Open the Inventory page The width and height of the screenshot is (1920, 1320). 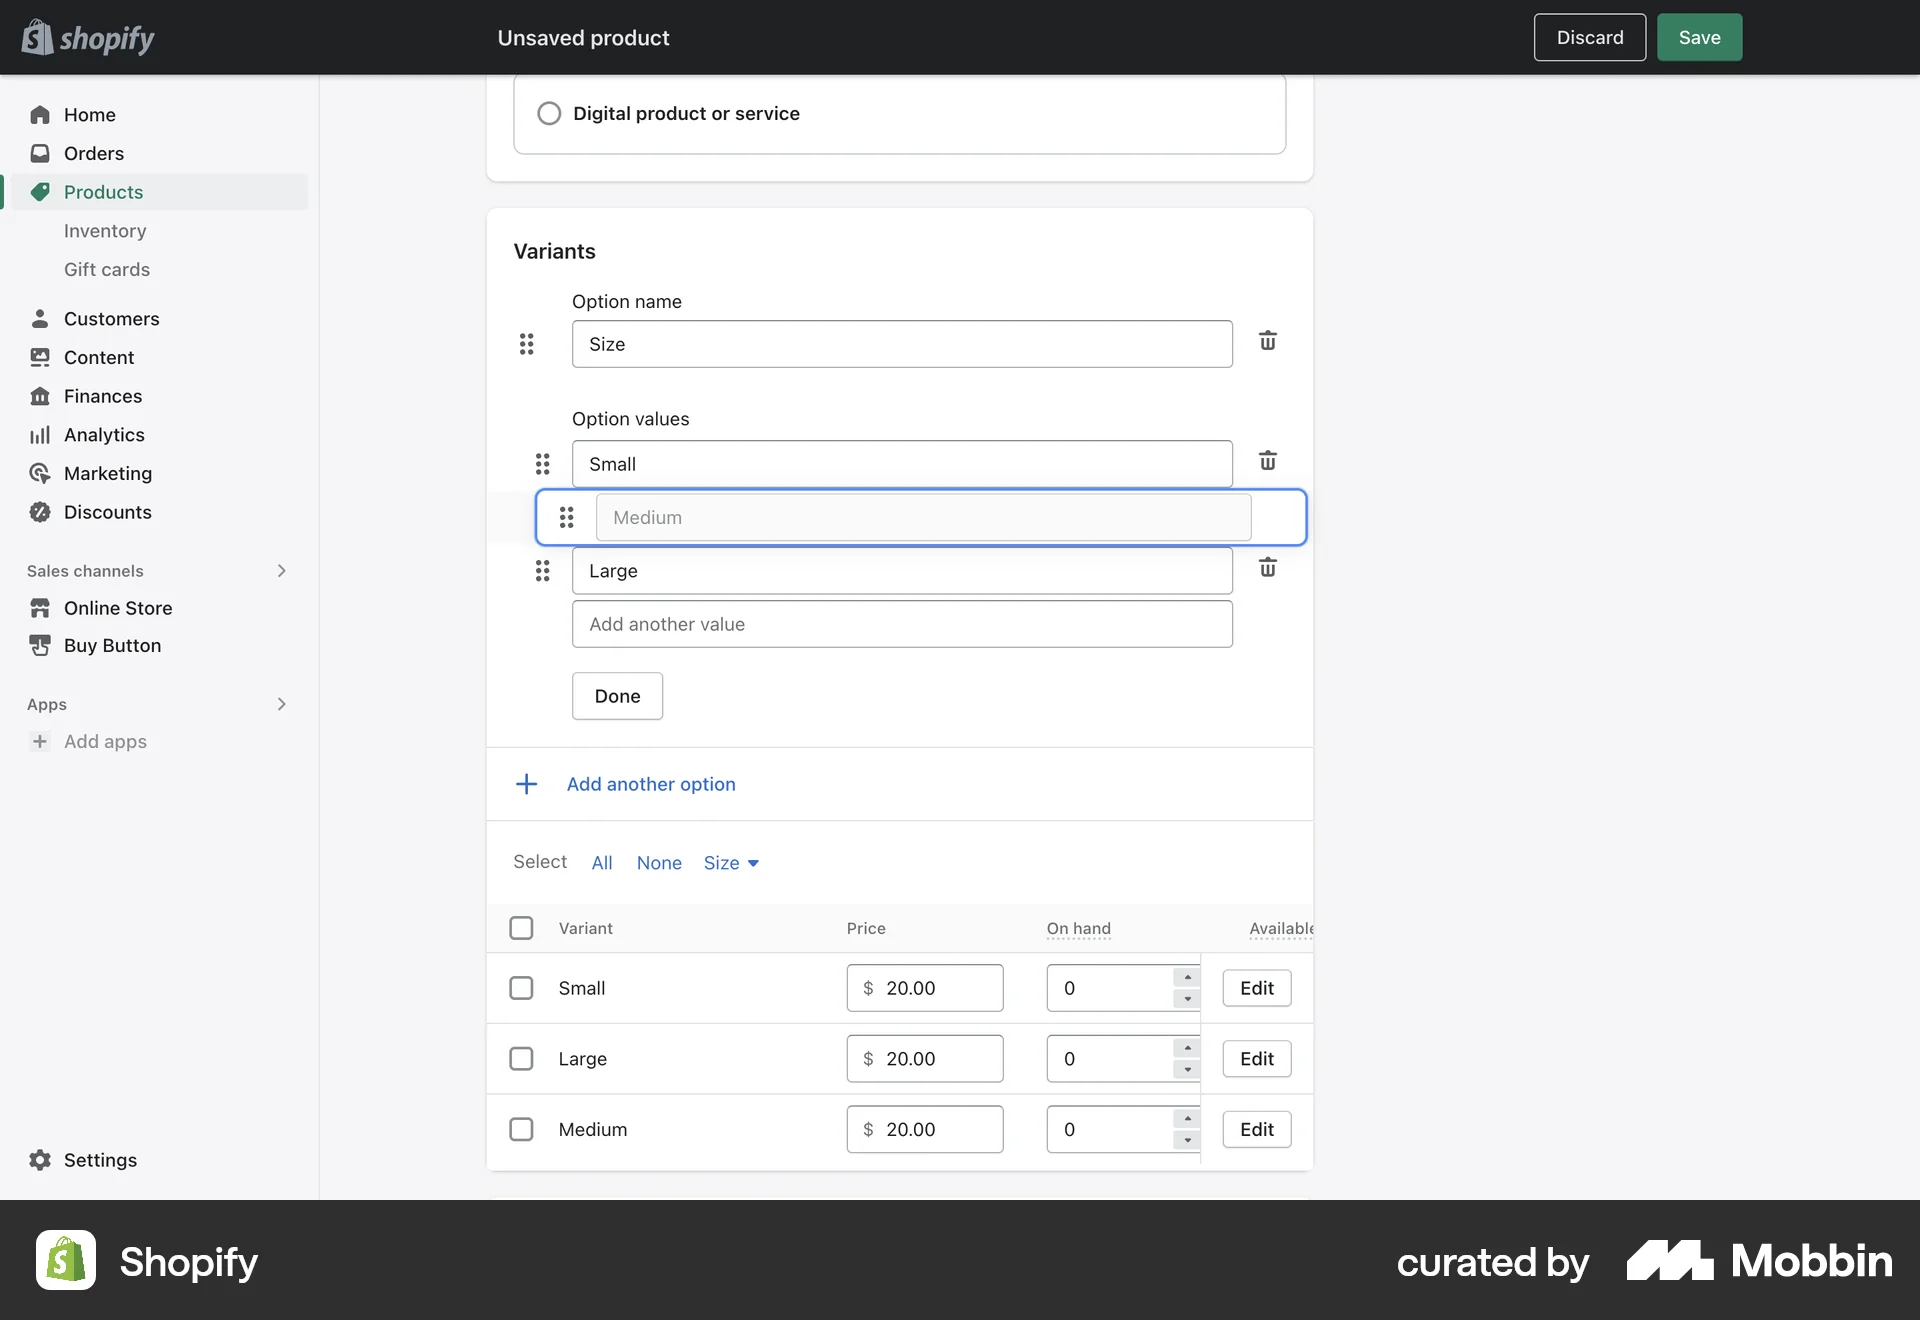(104, 231)
